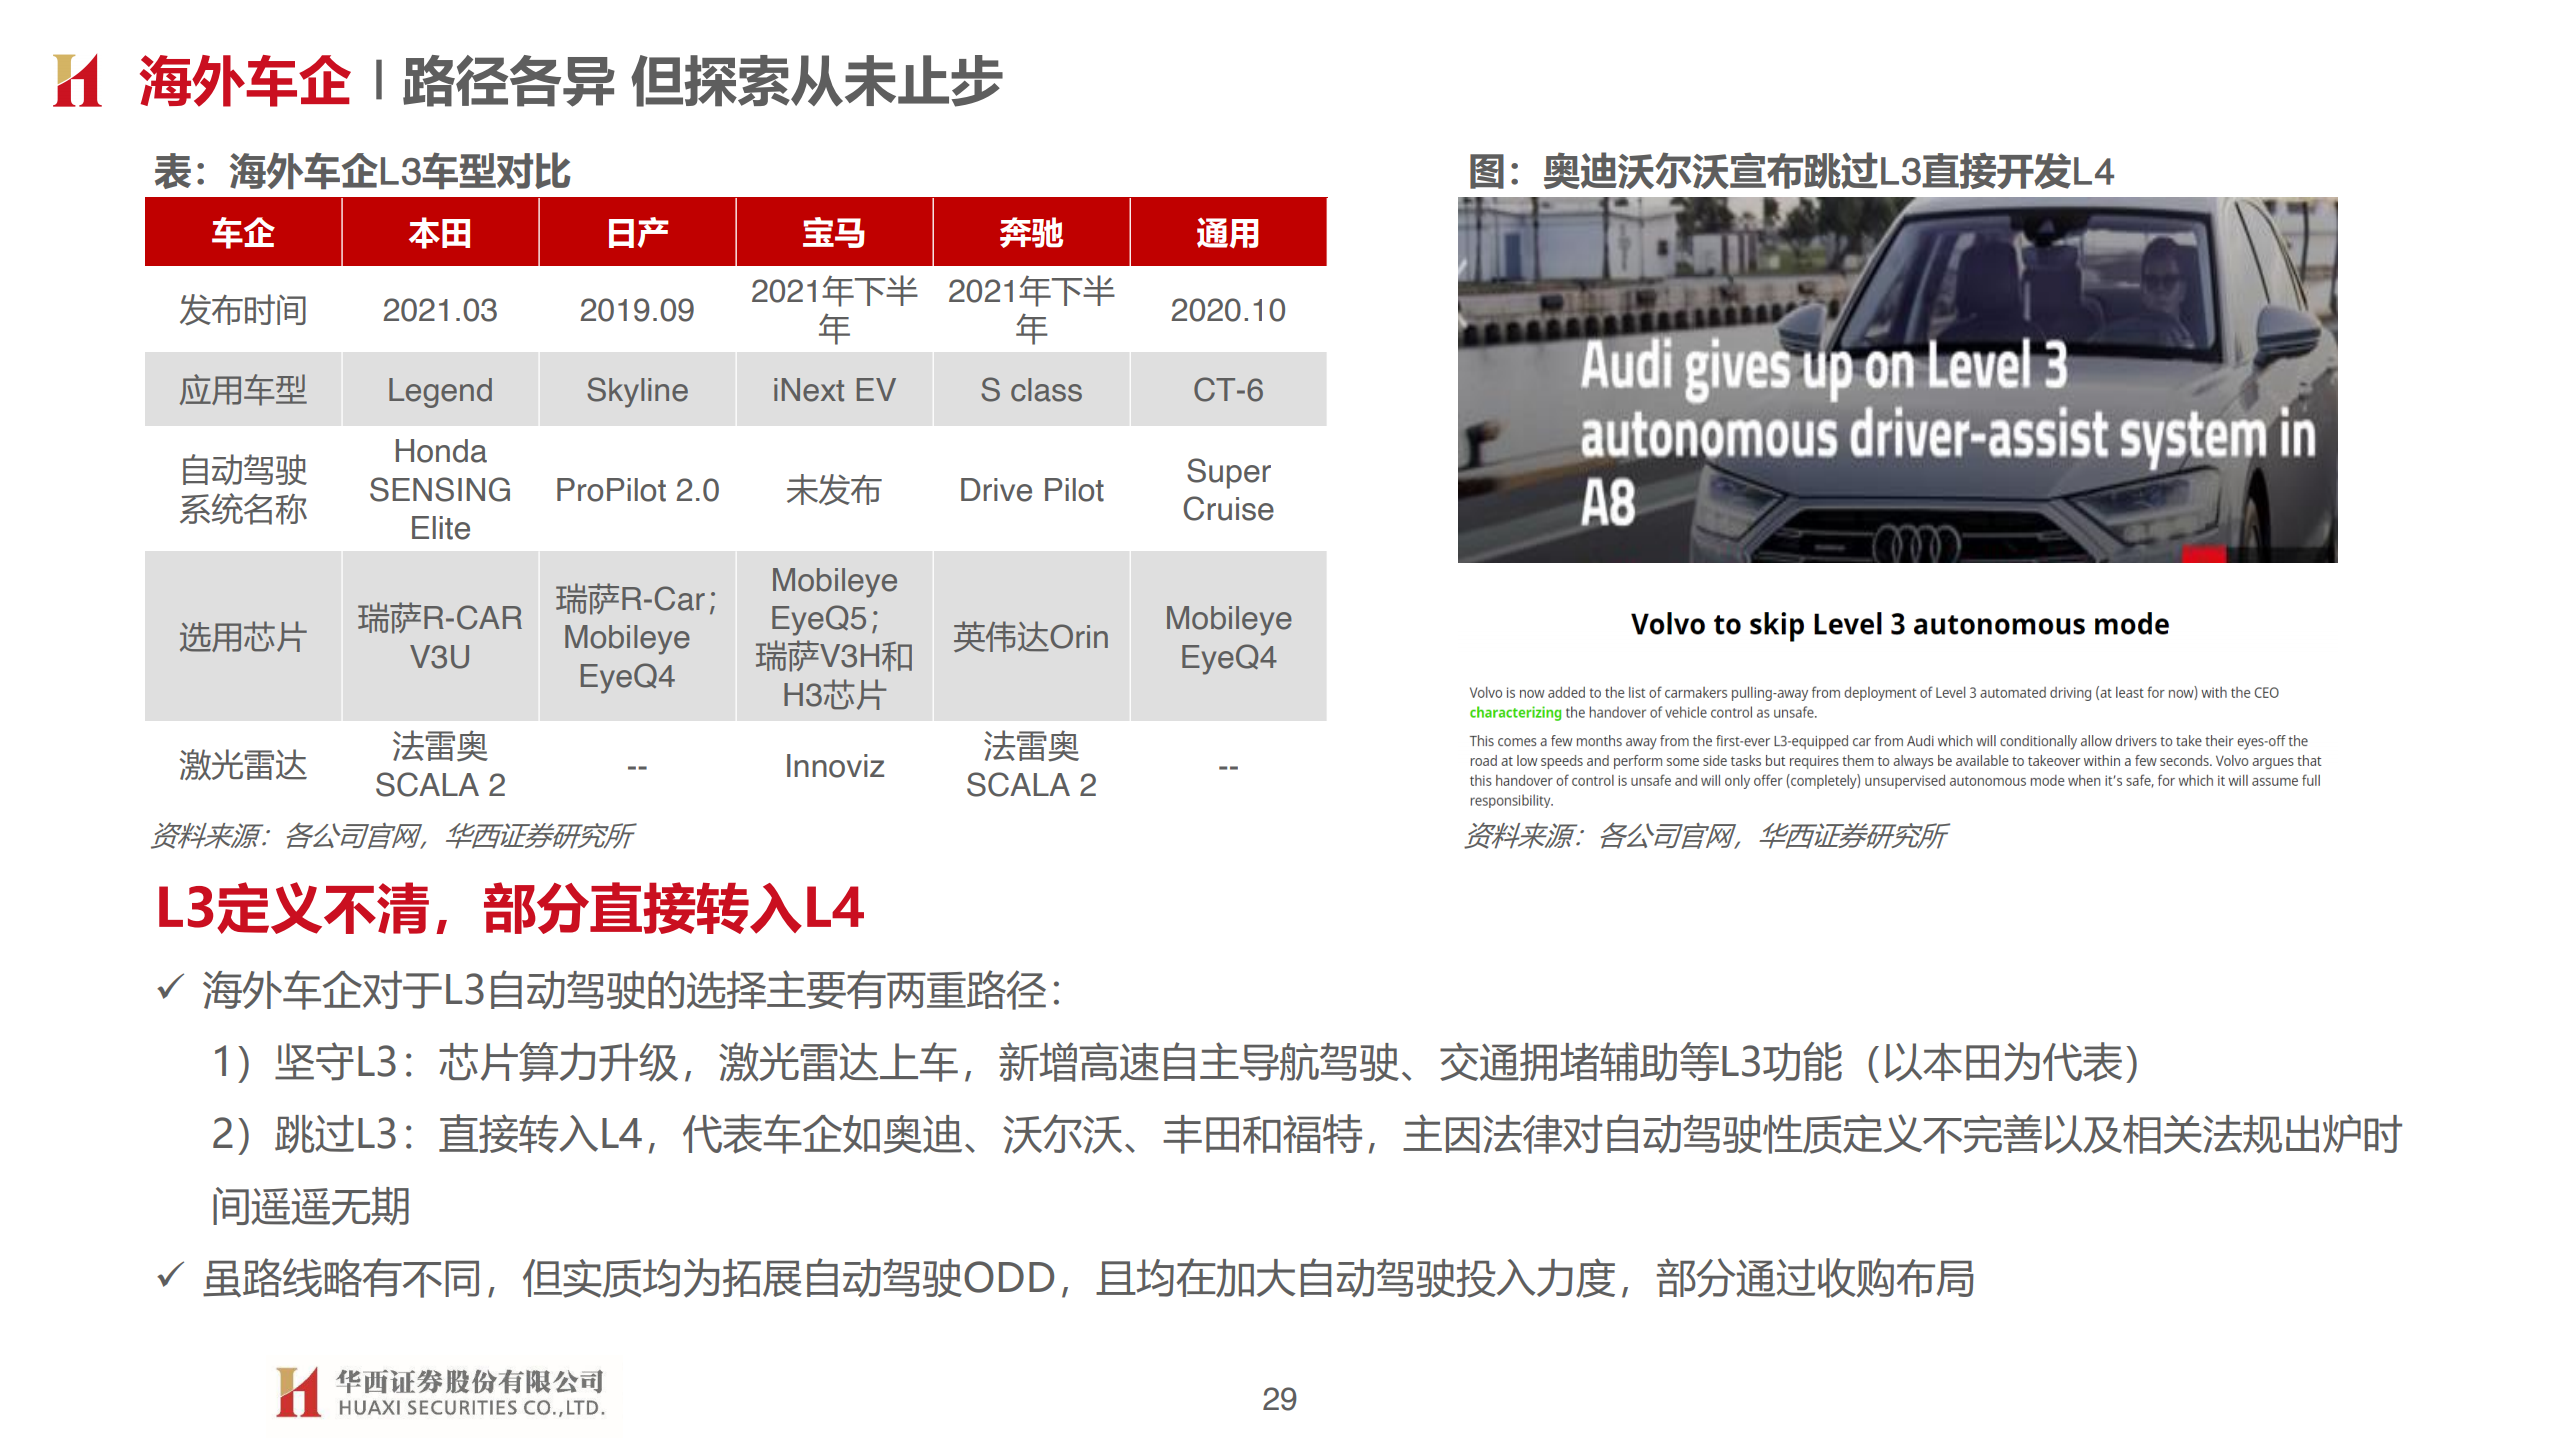Click the 2019.09 release date cell
This screenshot has width=2560, height=1440.
[637, 310]
